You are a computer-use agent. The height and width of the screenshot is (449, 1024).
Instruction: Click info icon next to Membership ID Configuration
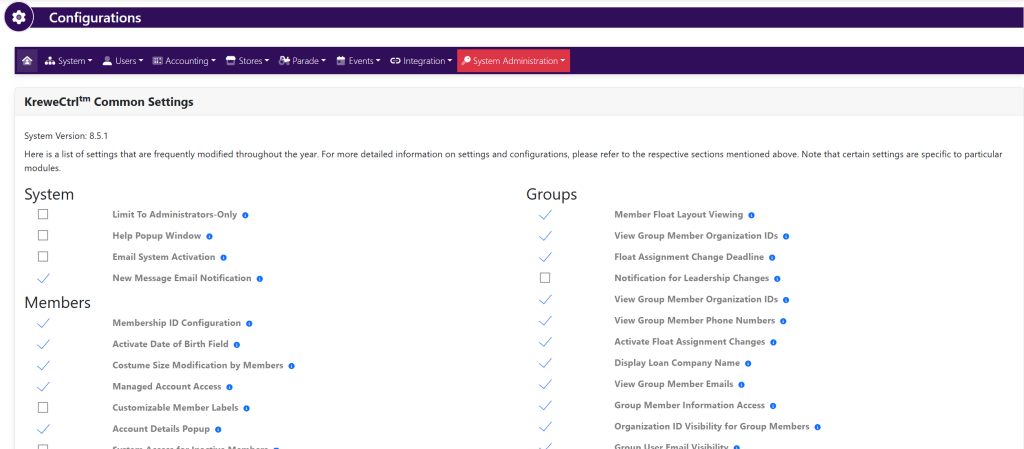click(x=249, y=323)
